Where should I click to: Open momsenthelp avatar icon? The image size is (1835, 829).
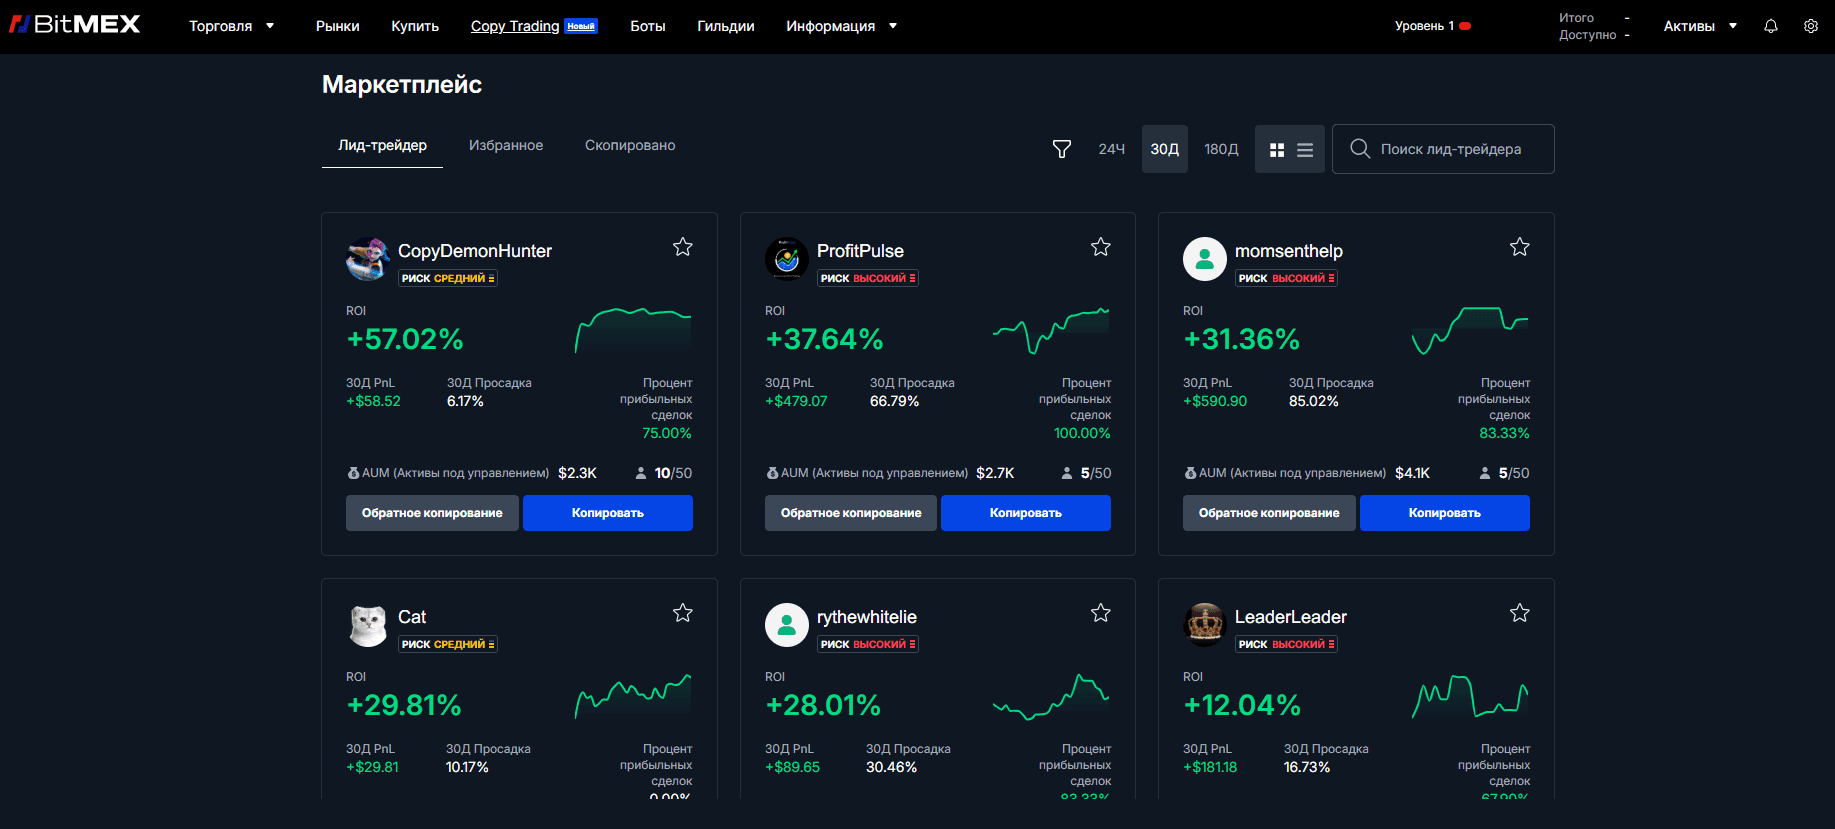click(1205, 259)
